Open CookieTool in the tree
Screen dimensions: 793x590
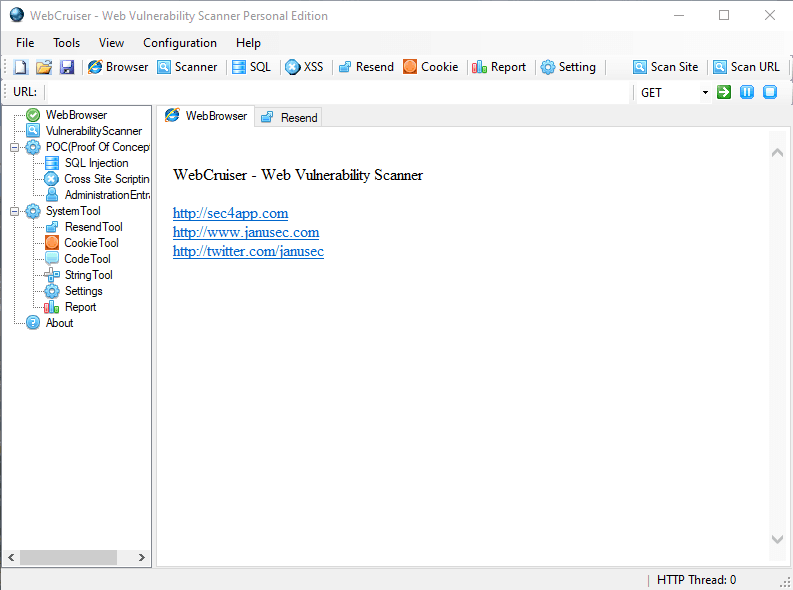pos(91,243)
